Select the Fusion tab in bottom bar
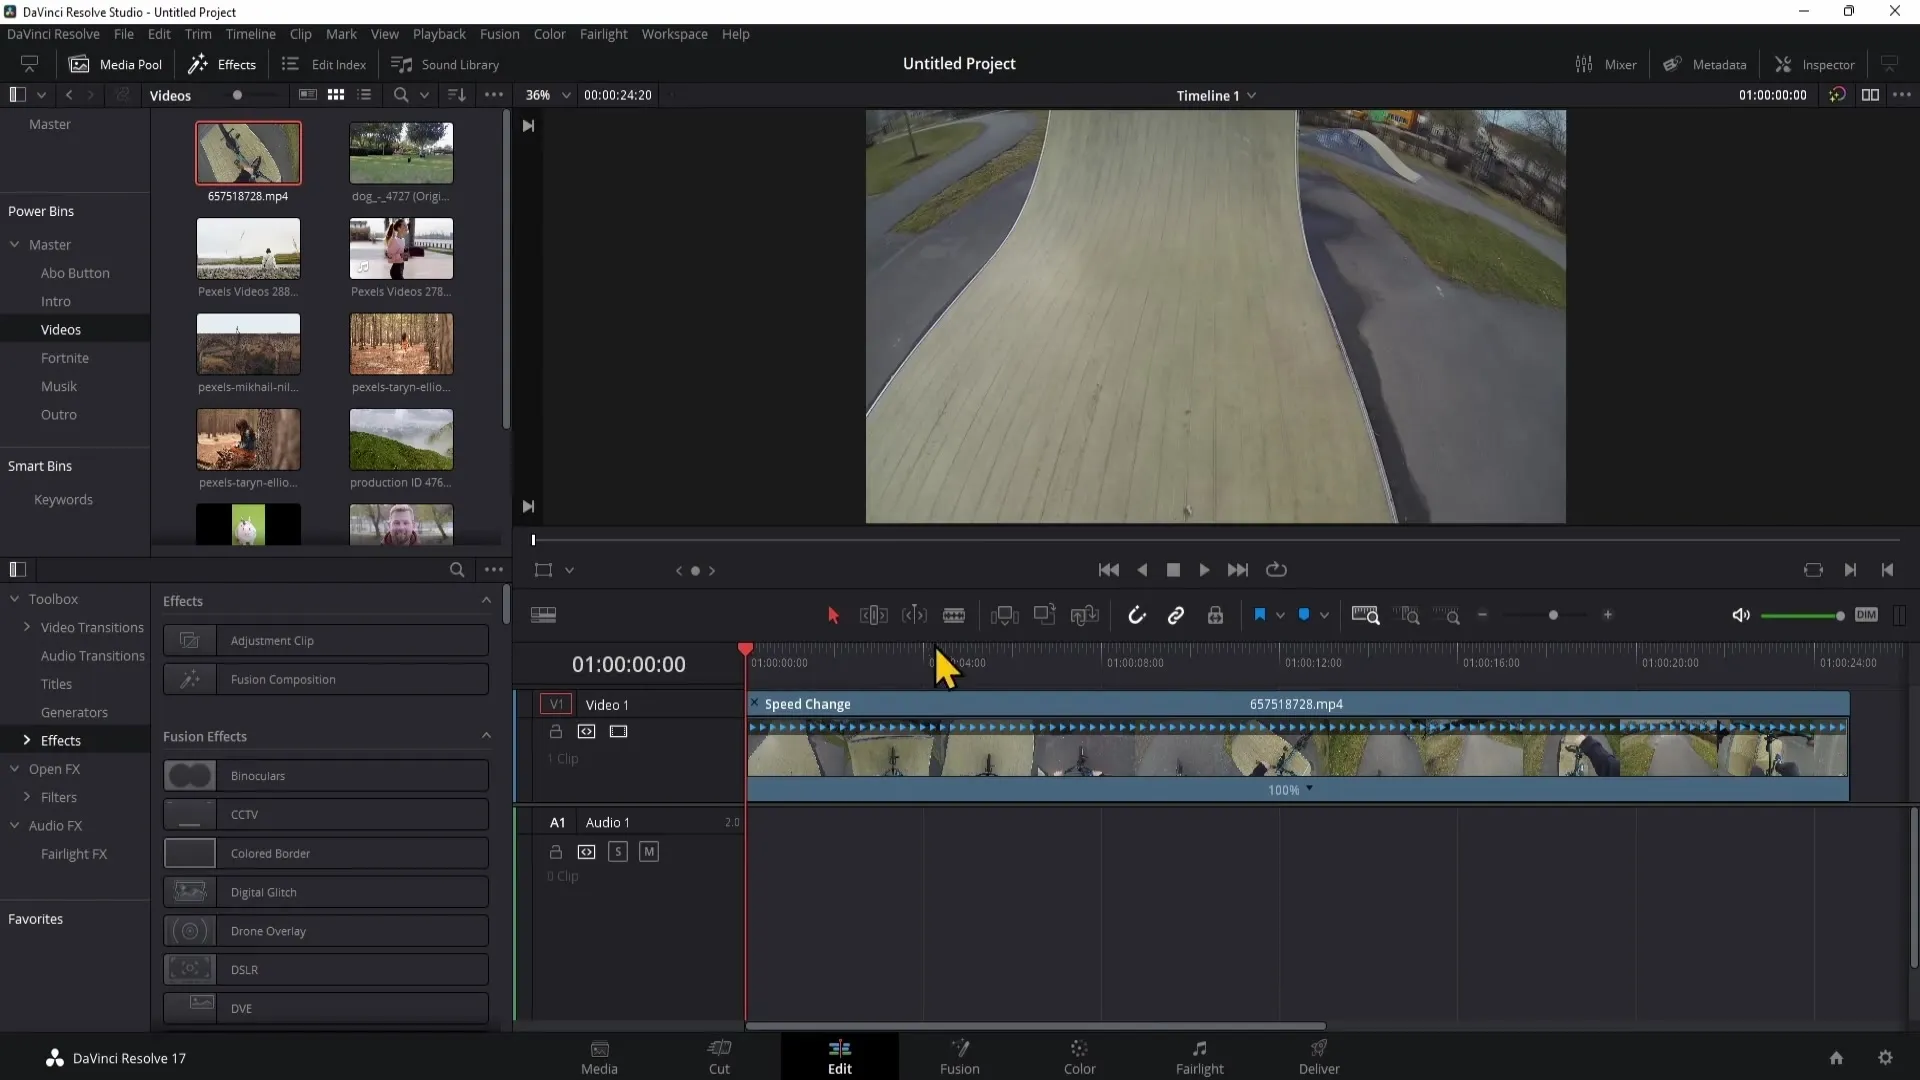This screenshot has width=1920, height=1080. coord(959,1056)
